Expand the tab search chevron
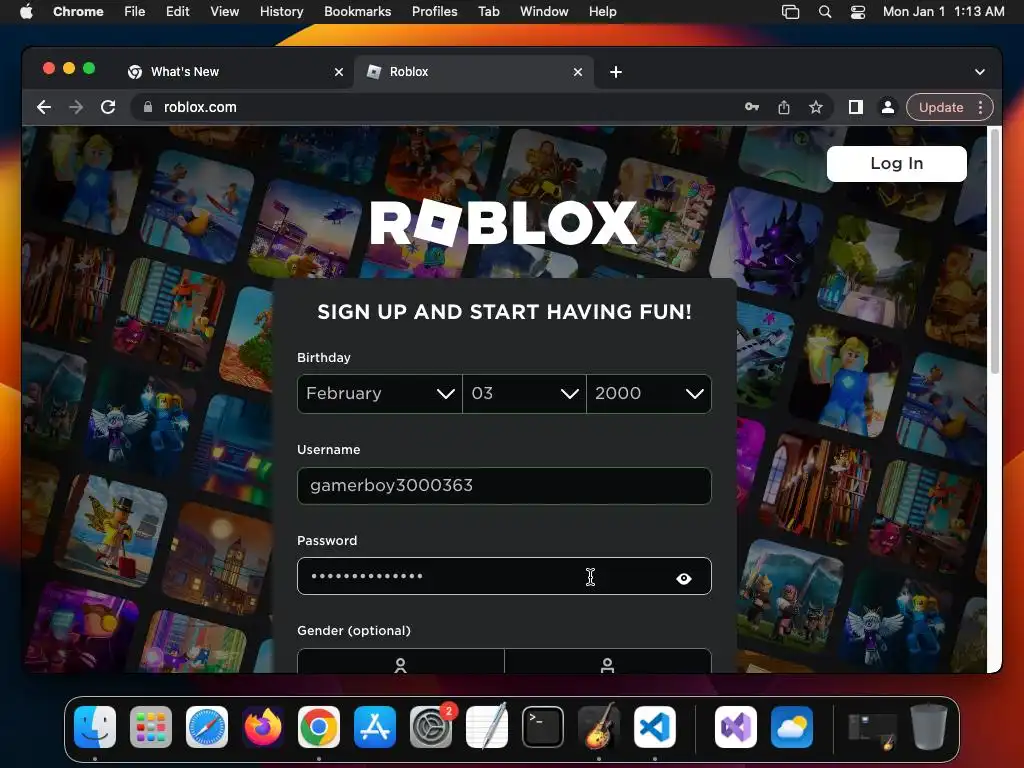 tap(980, 72)
